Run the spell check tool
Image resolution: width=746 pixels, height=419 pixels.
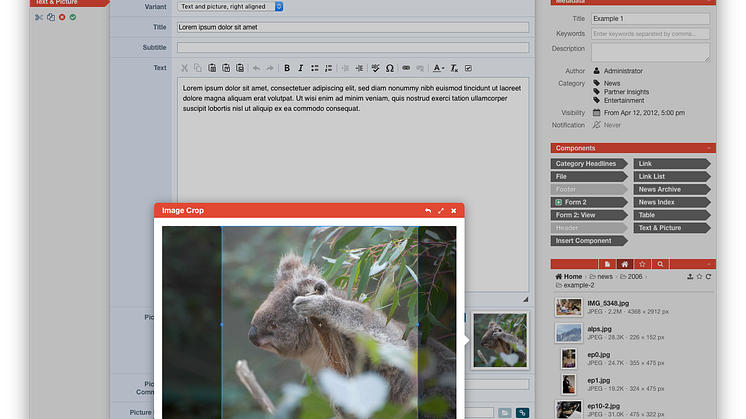[375, 68]
